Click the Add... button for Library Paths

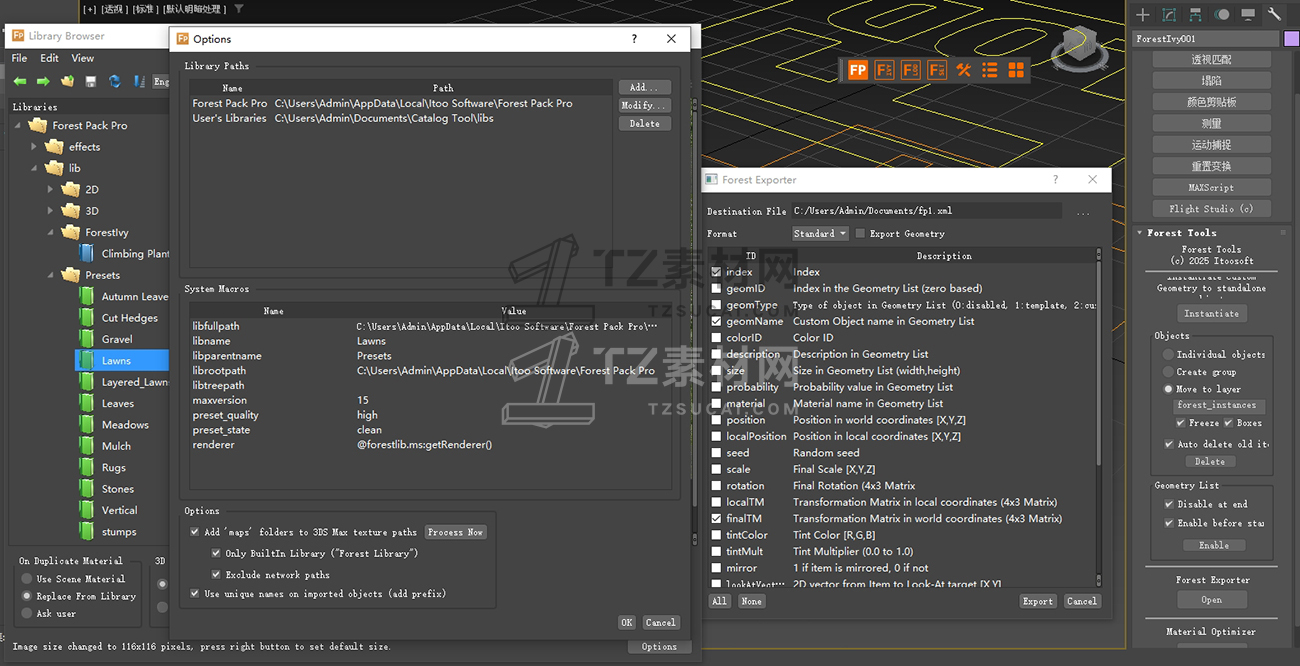point(644,88)
